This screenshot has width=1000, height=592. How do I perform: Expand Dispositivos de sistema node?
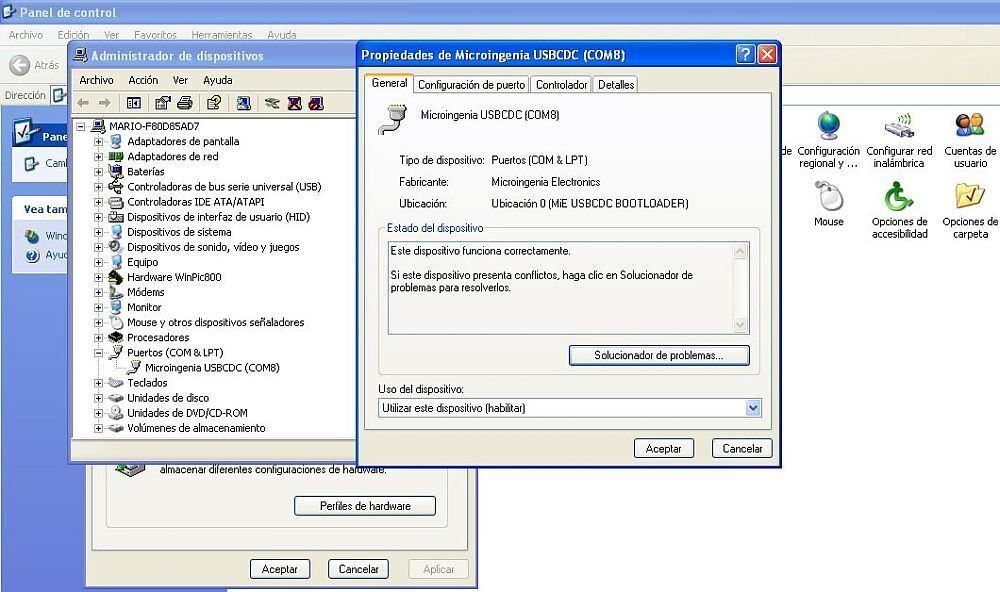click(98, 232)
